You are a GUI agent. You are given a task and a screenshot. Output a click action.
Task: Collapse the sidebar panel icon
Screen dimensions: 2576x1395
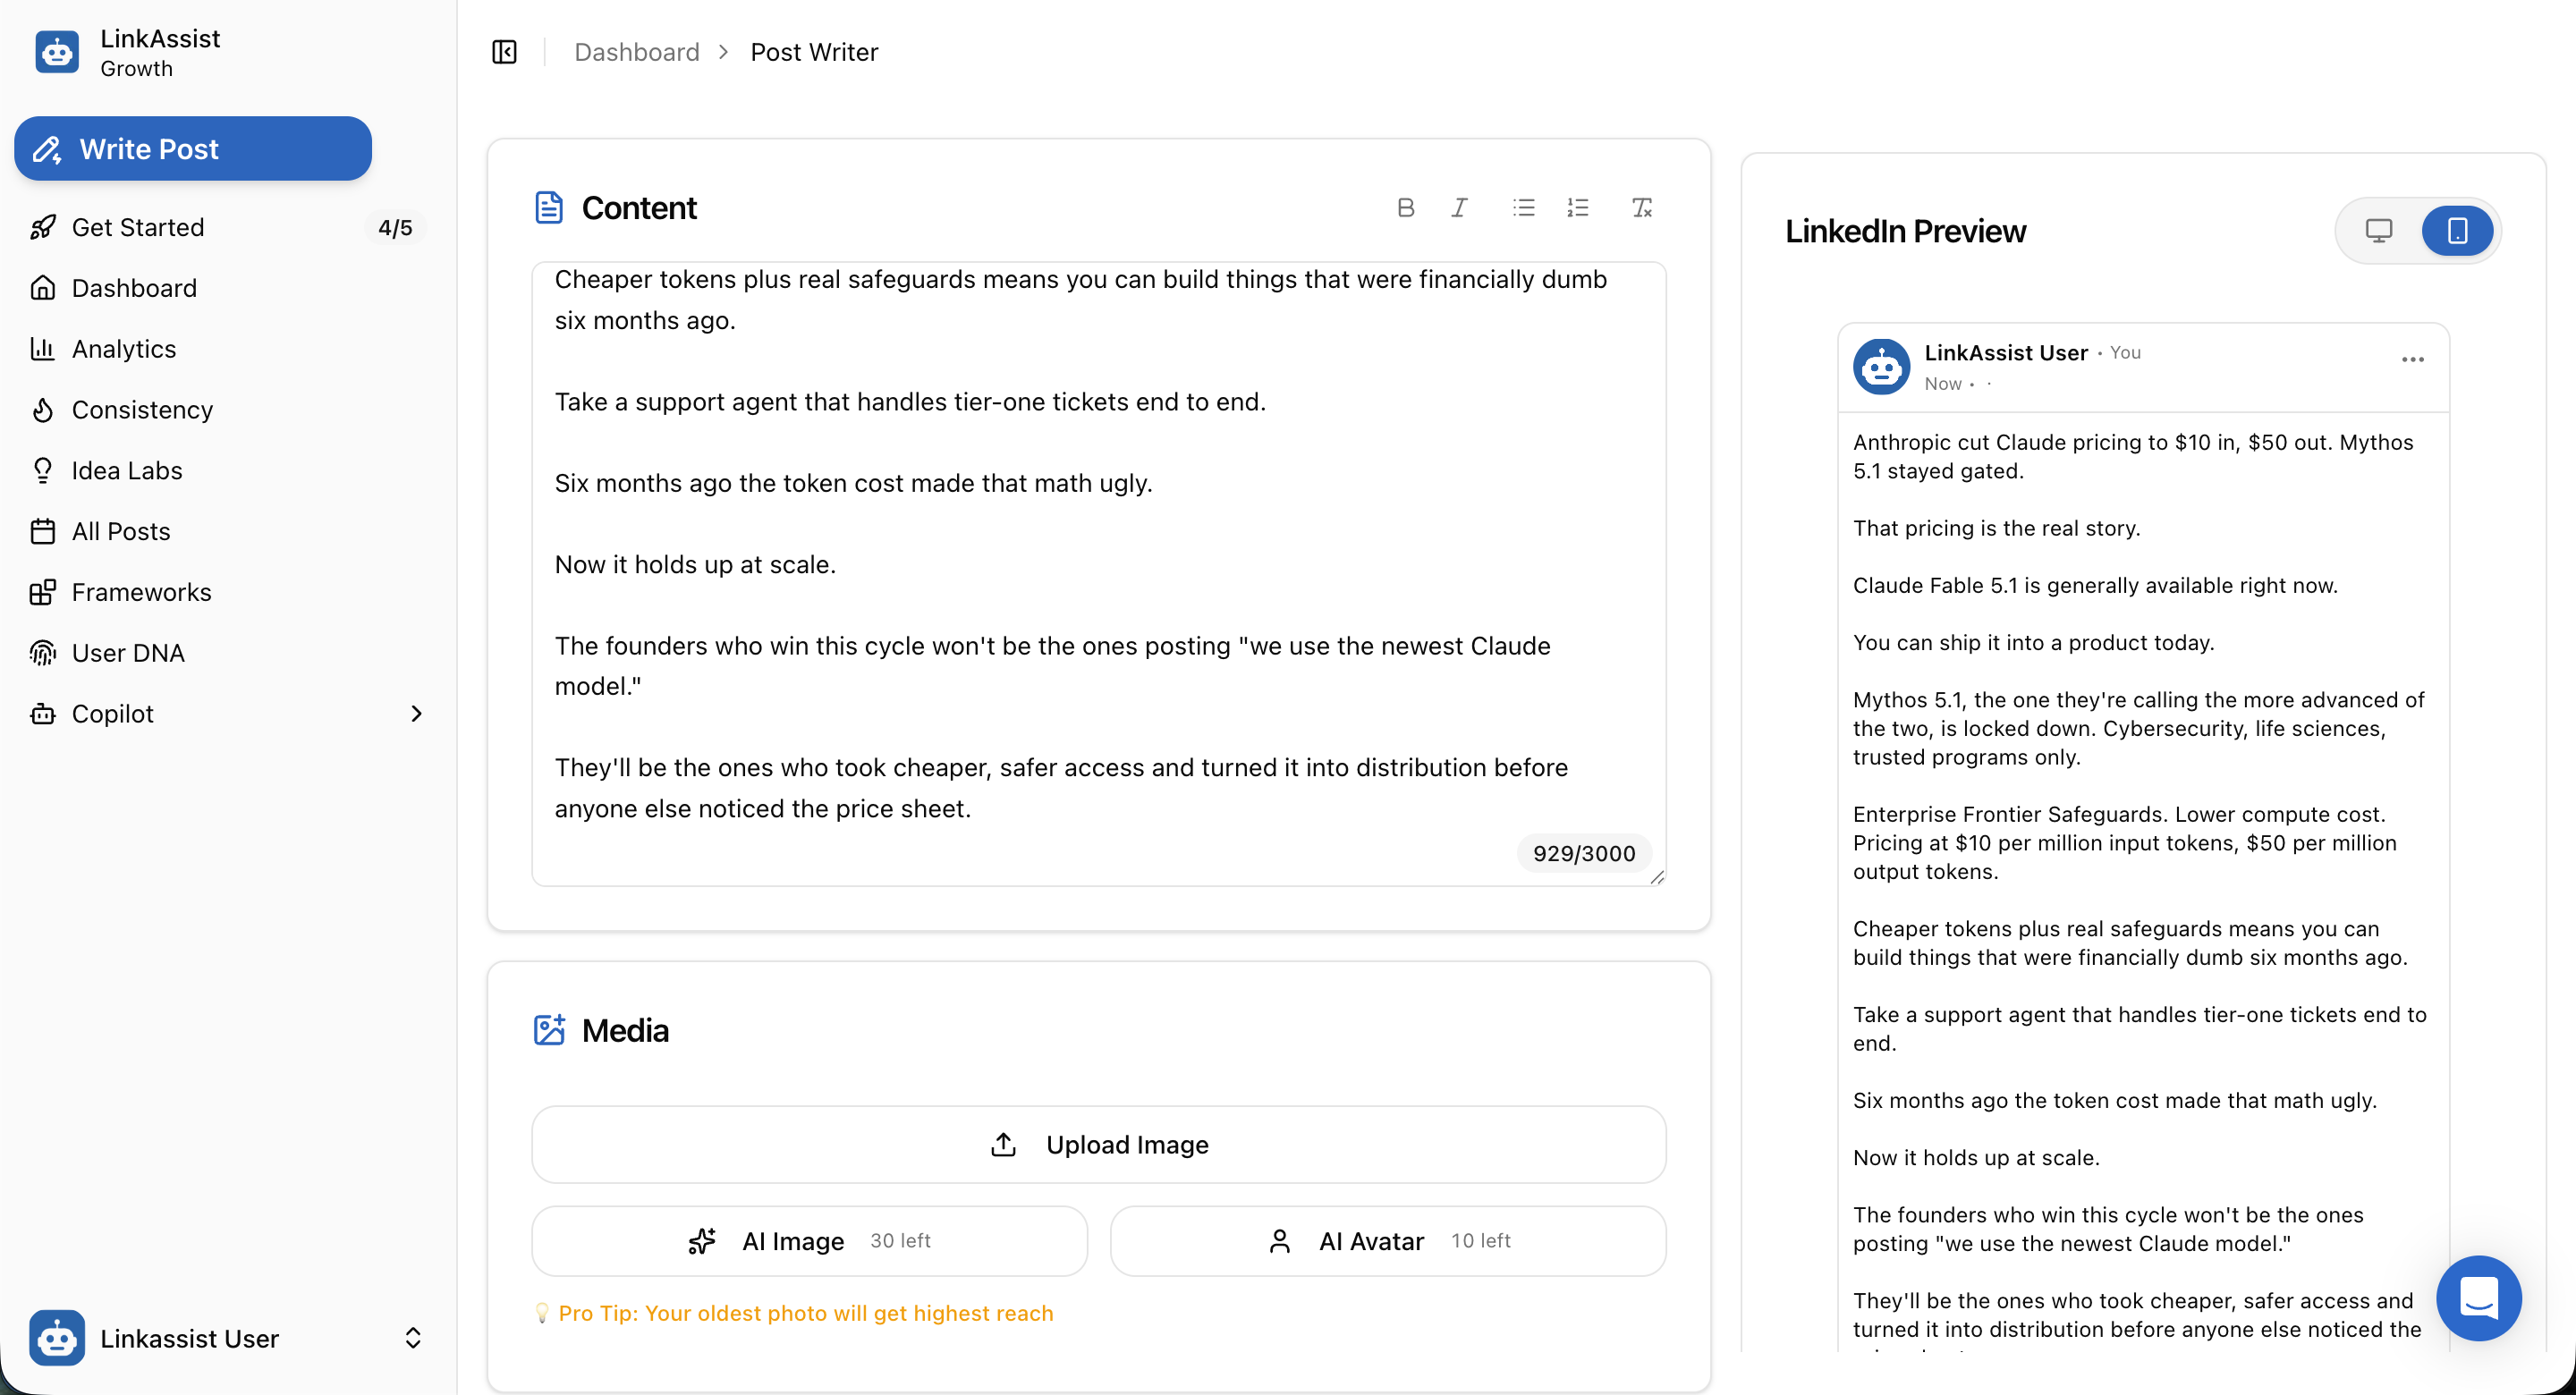click(504, 52)
